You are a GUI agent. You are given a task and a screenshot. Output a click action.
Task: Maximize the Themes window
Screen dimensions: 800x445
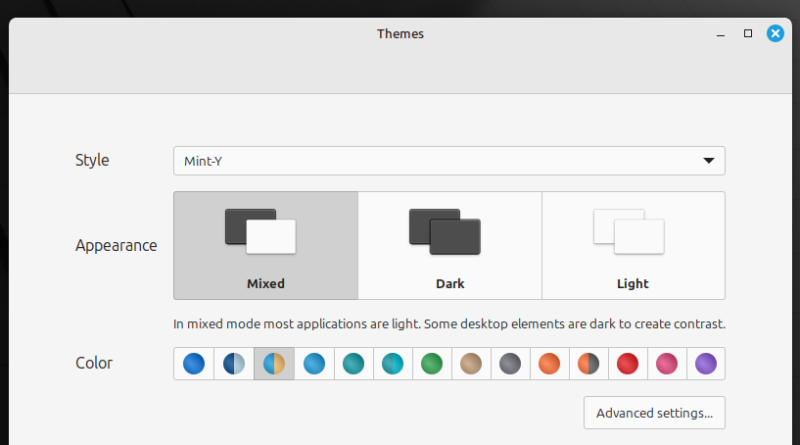[x=748, y=34]
